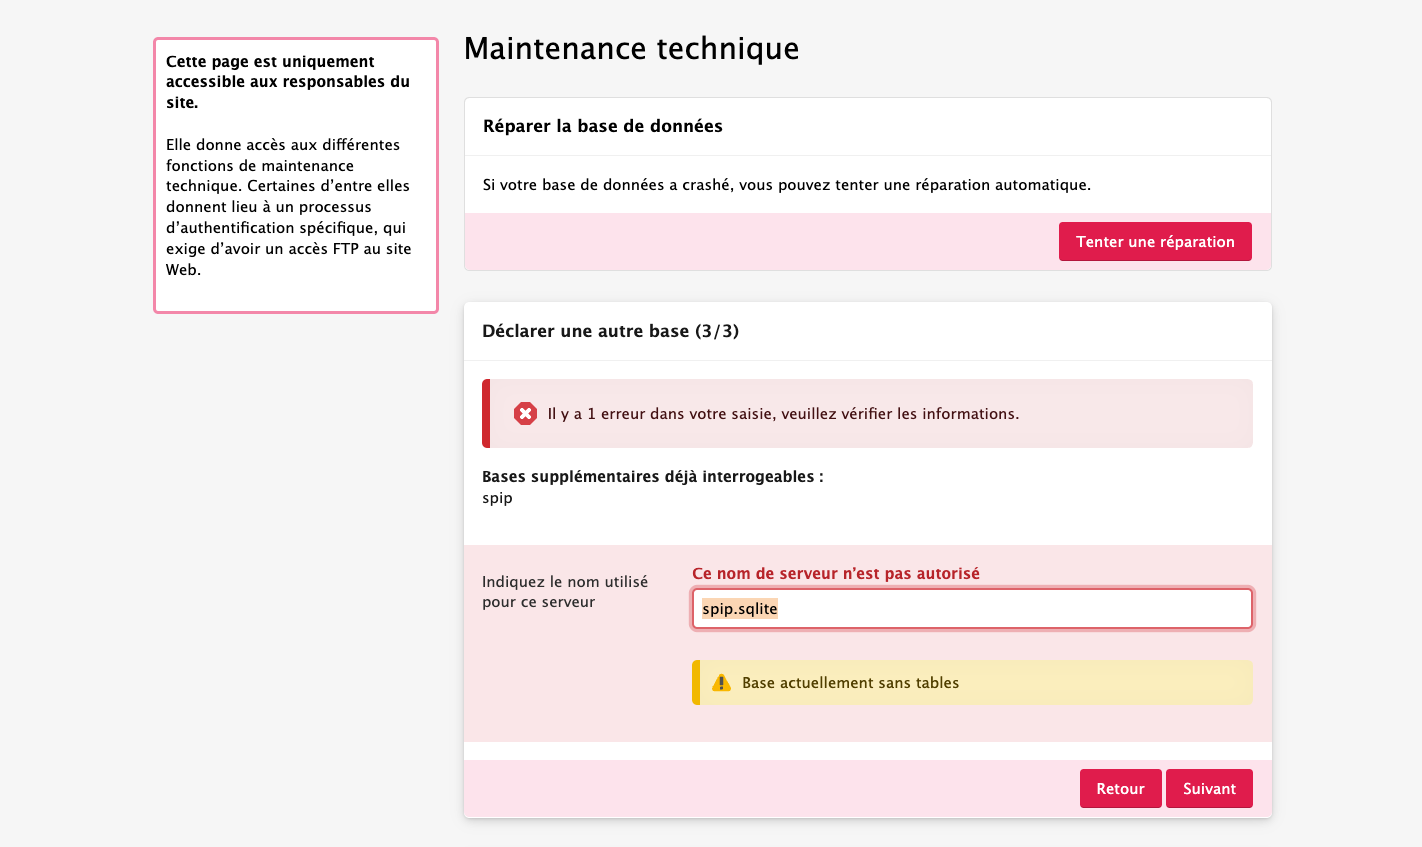Click the '1 erreur dans votre saisie' message
The image size is (1422, 847).
783,414
